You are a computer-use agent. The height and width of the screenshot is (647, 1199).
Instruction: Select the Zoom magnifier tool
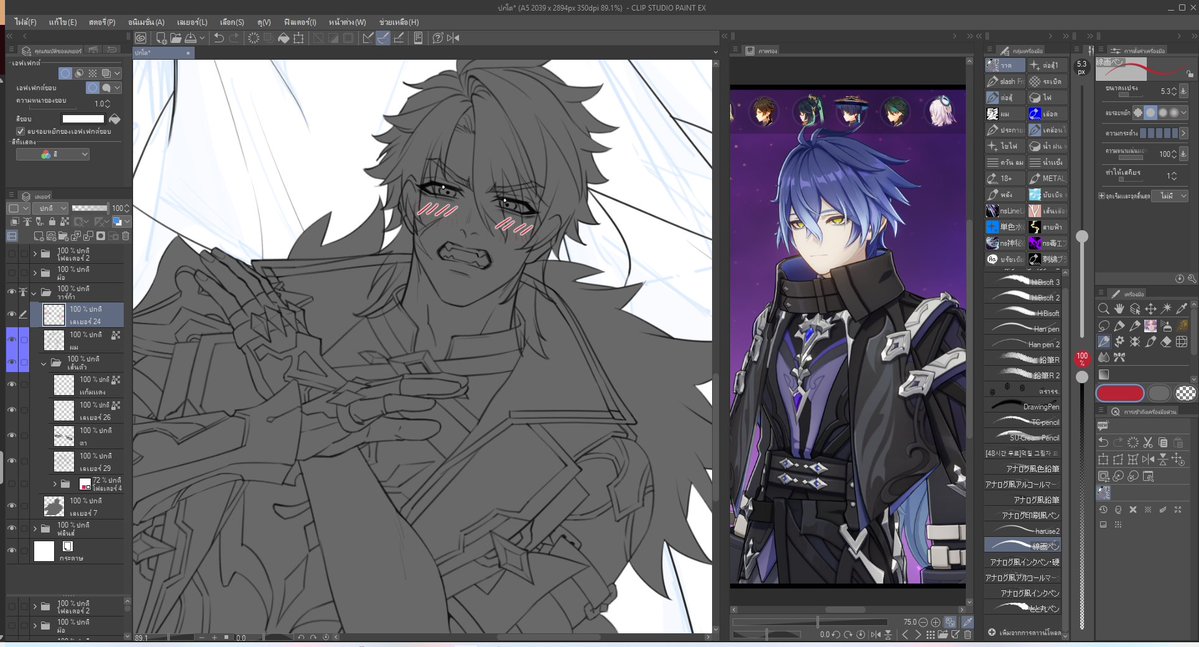tap(1103, 308)
